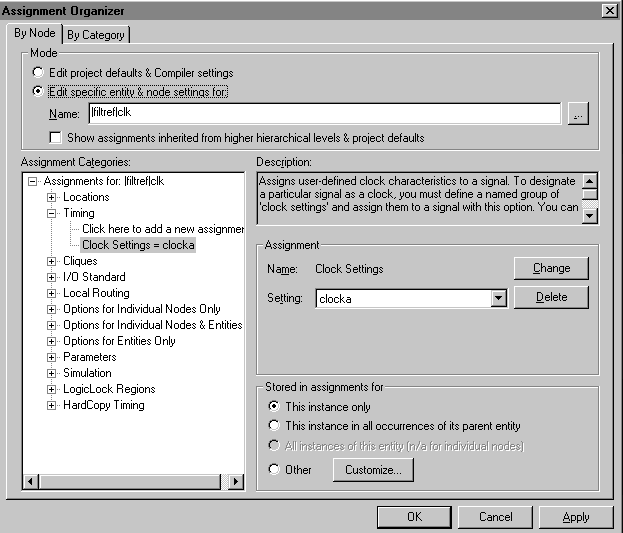Switch to the By Category tab
This screenshot has height=533, width=623.
(x=96, y=35)
